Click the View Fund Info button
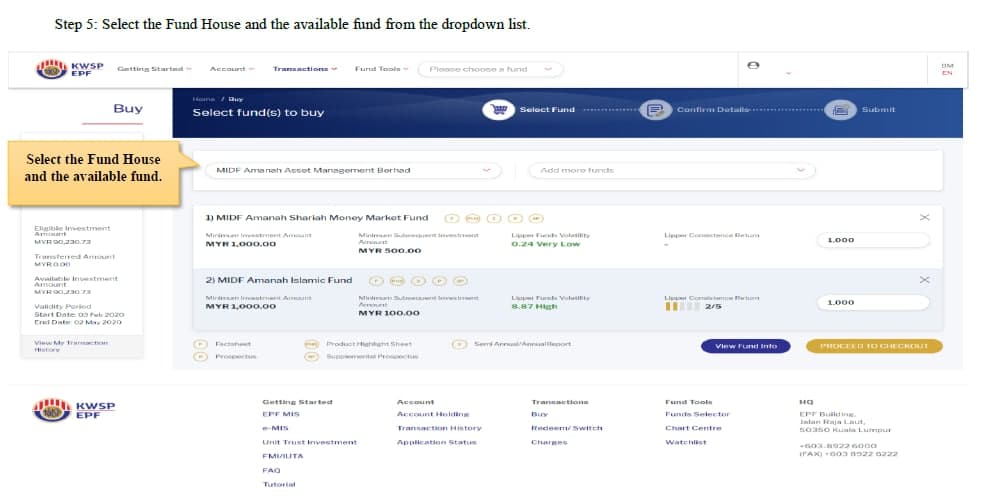The image size is (1006, 500). (746, 347)
